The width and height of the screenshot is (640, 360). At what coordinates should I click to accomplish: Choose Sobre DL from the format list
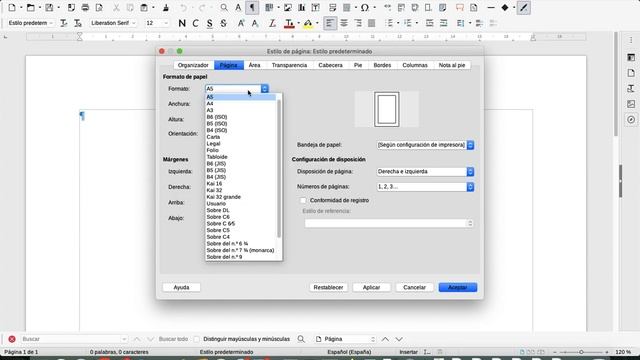tap(241, 210)
